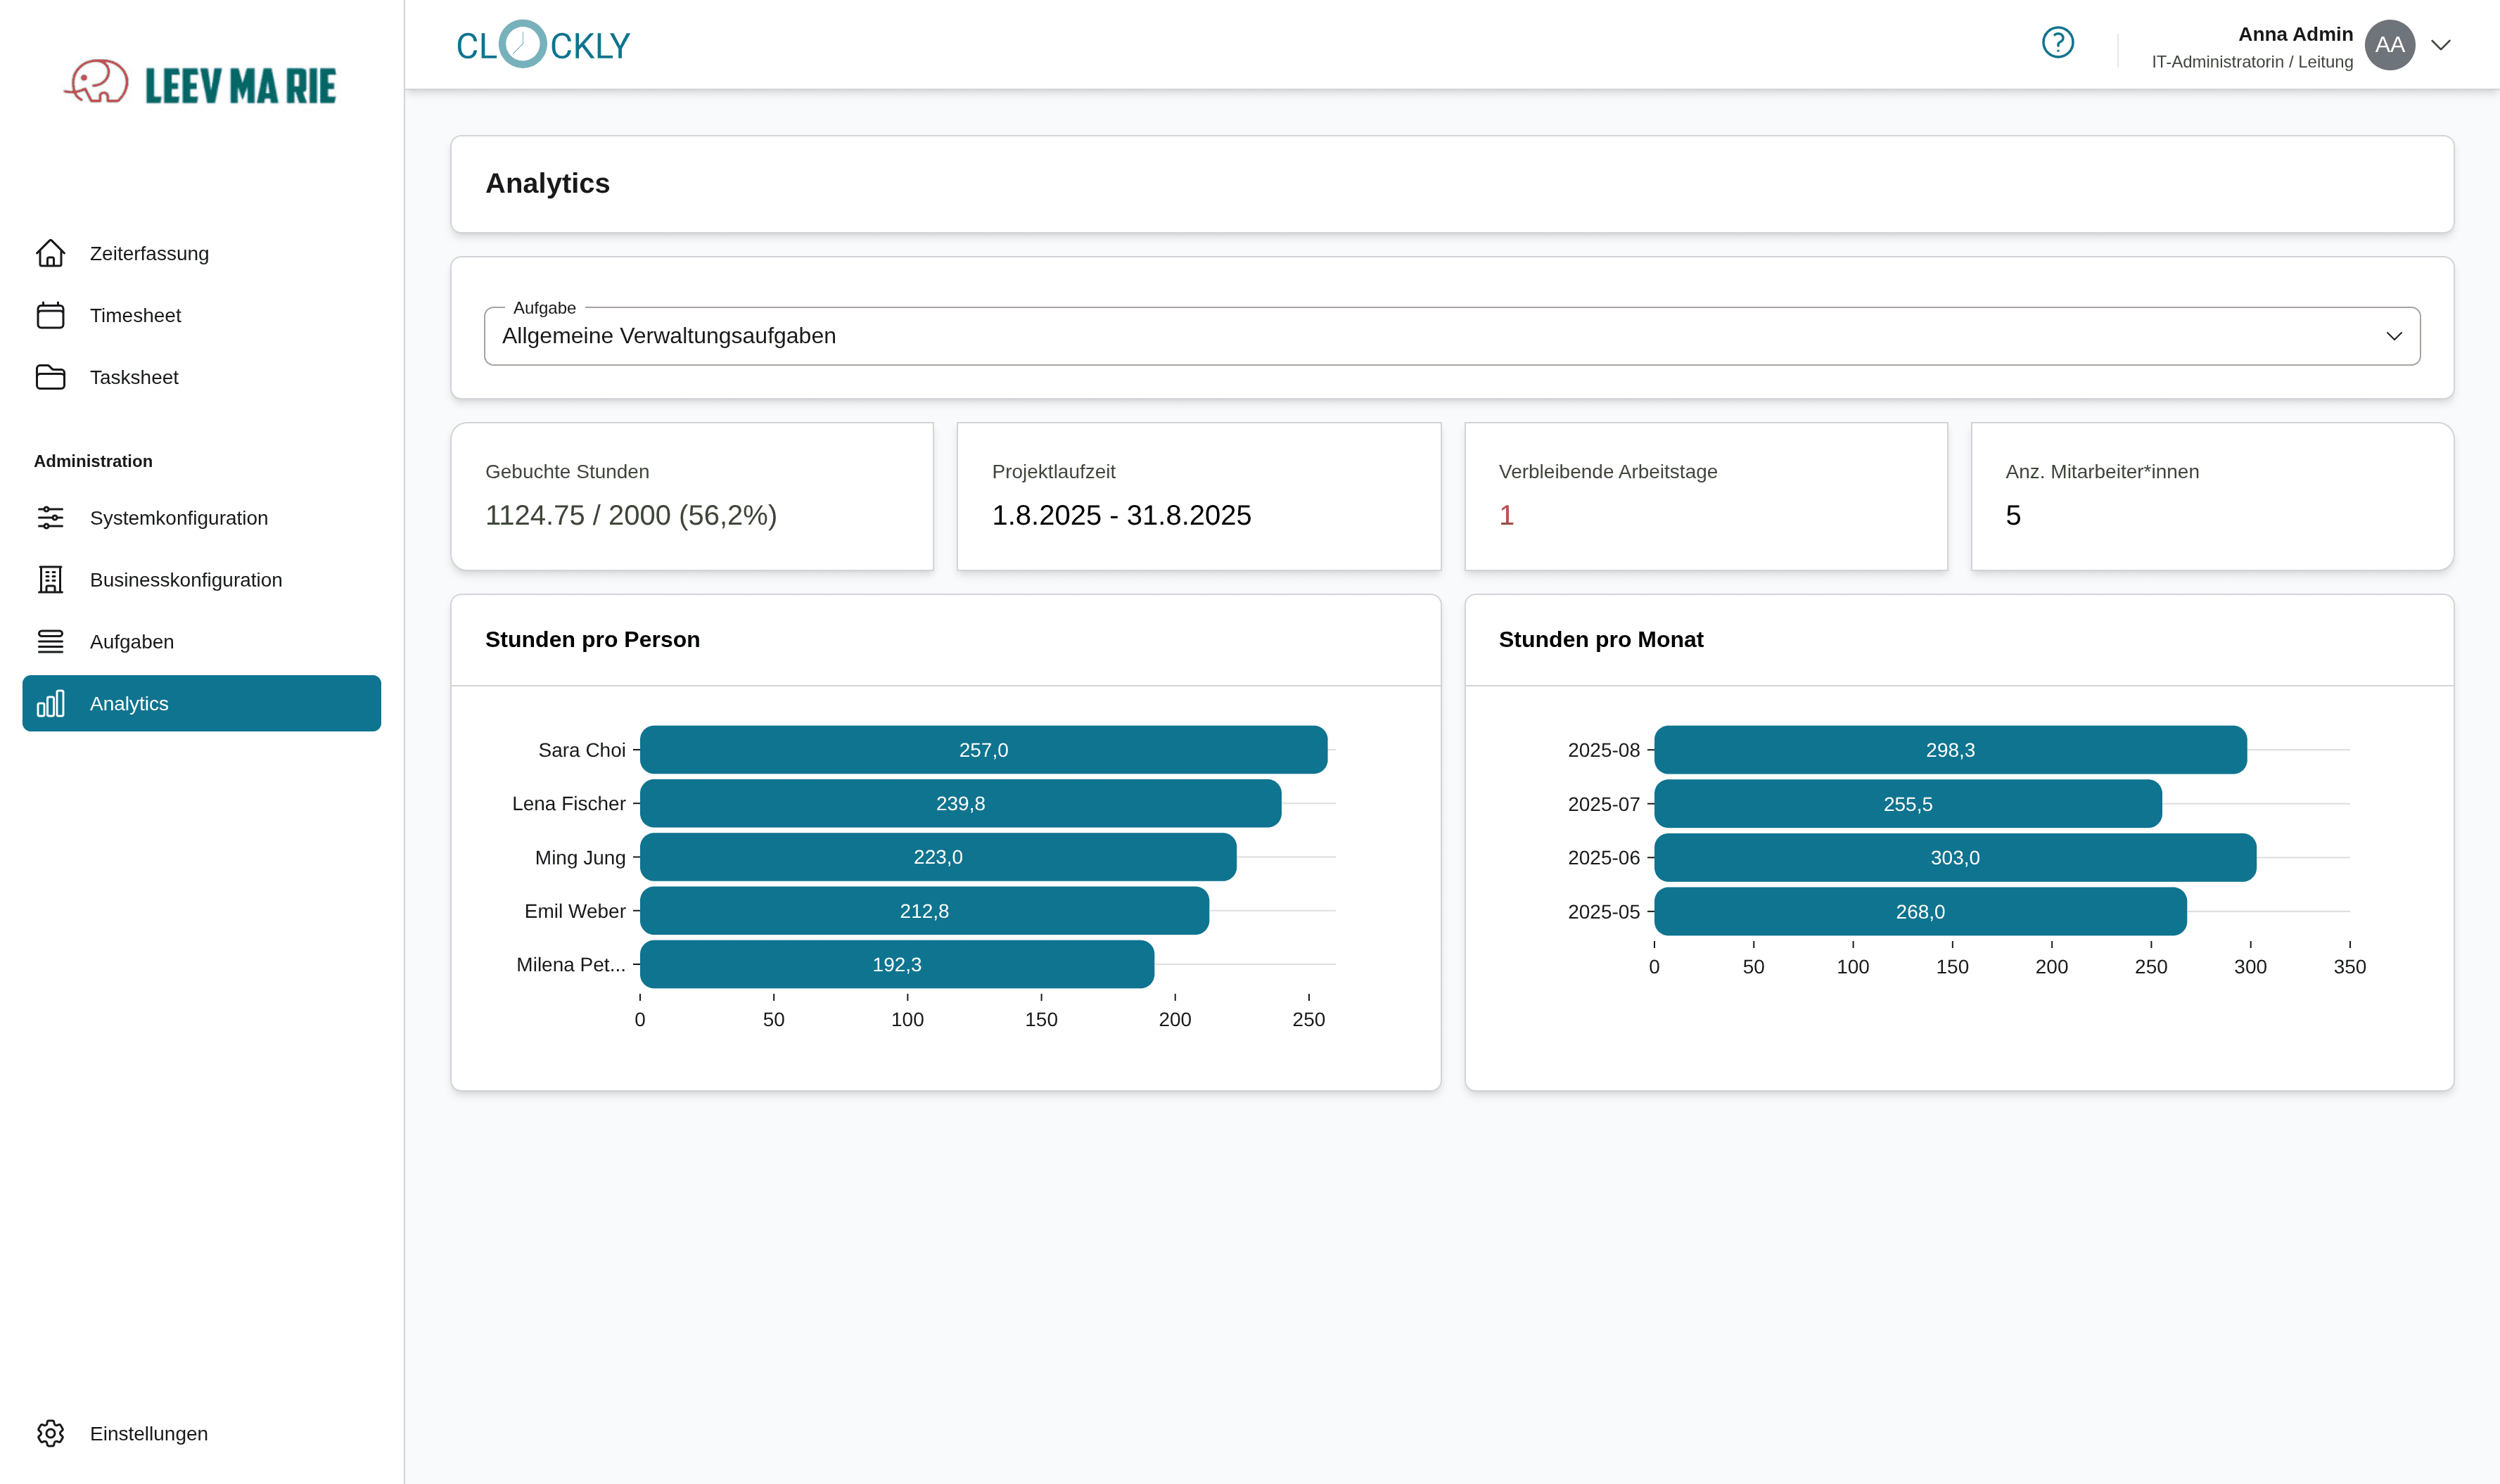Expand the user menu chevron
The image size is (2500, 1484).
[2441, 45]
